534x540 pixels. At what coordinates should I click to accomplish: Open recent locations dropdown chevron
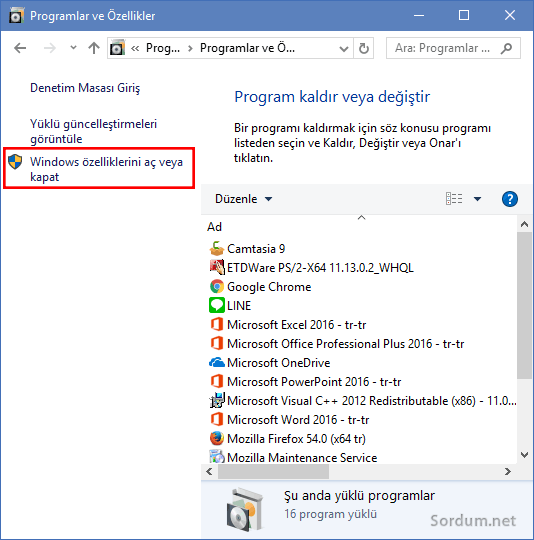pos(73,48)
